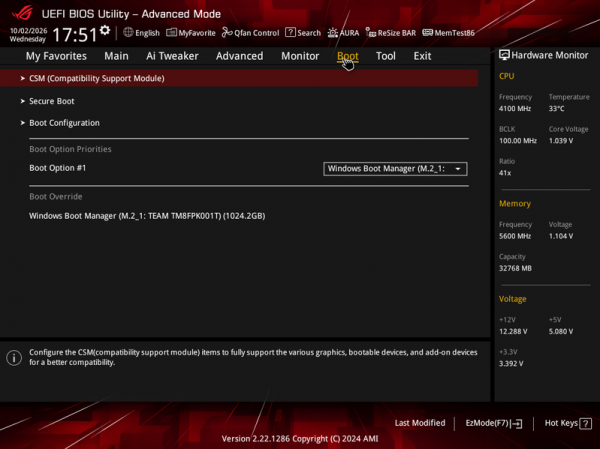Click the info icon beside help text
Viewport: 600px width, 449px height.
point(14,358)
